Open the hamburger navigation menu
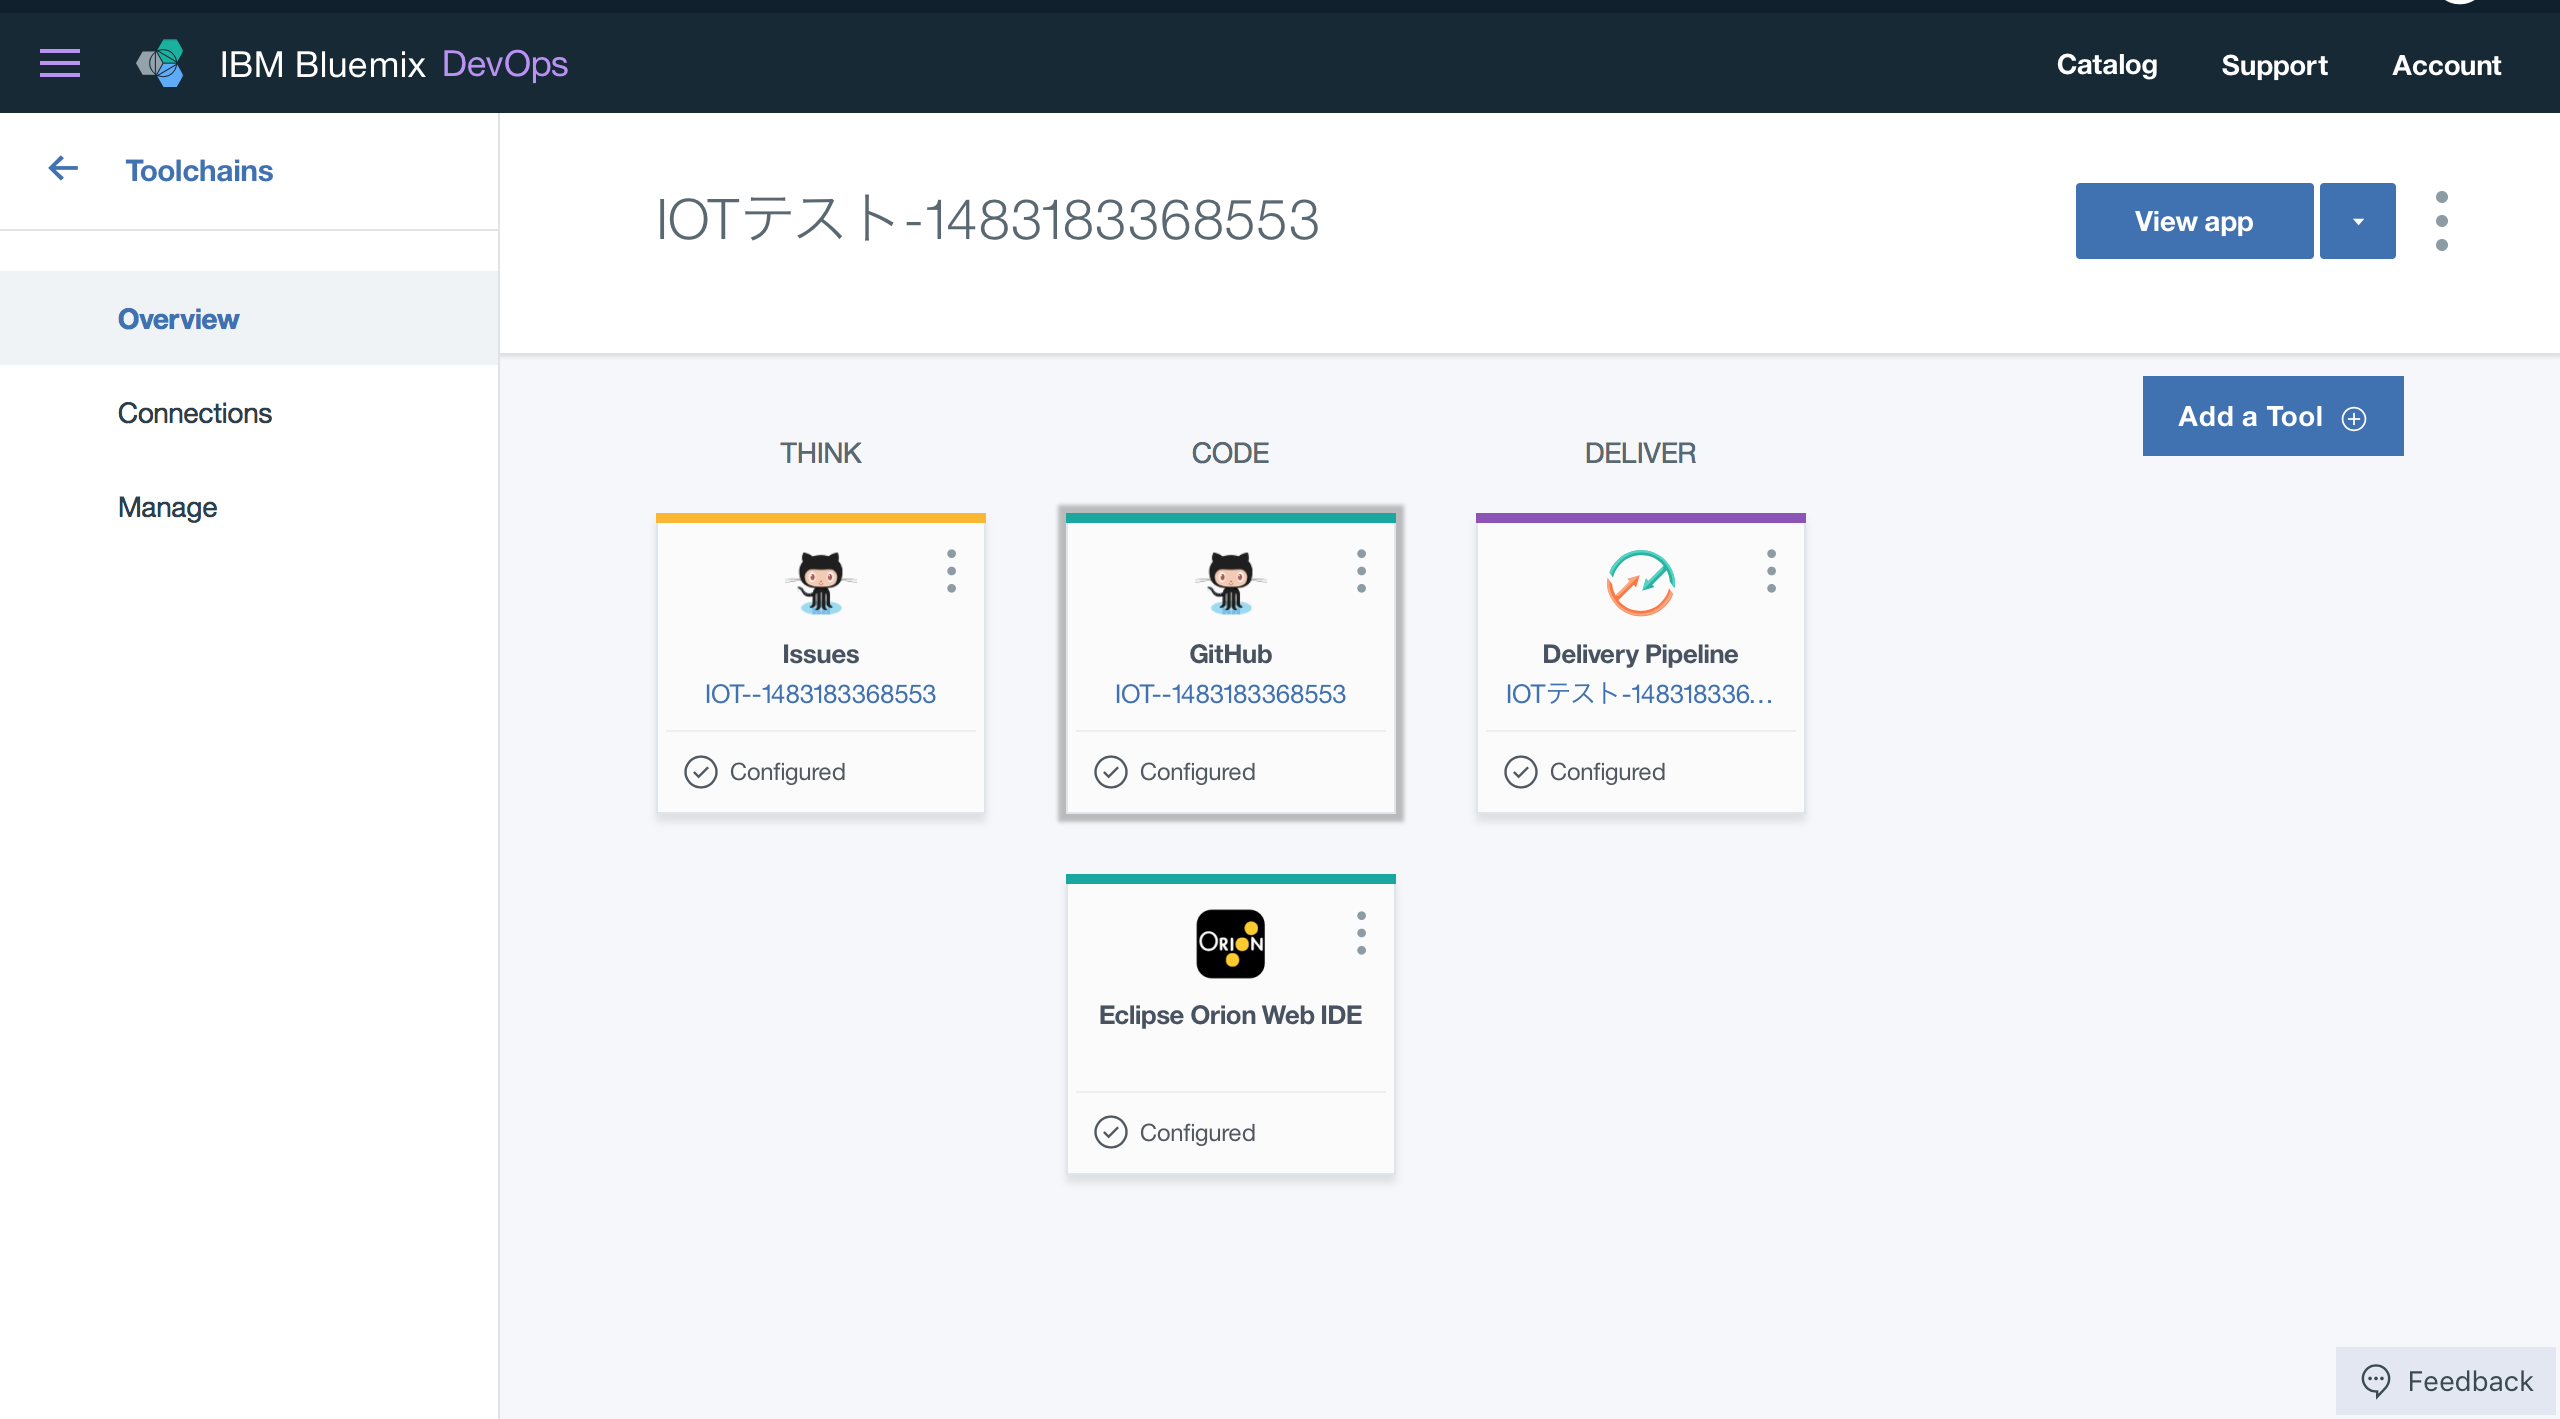 tap(60, 64)
